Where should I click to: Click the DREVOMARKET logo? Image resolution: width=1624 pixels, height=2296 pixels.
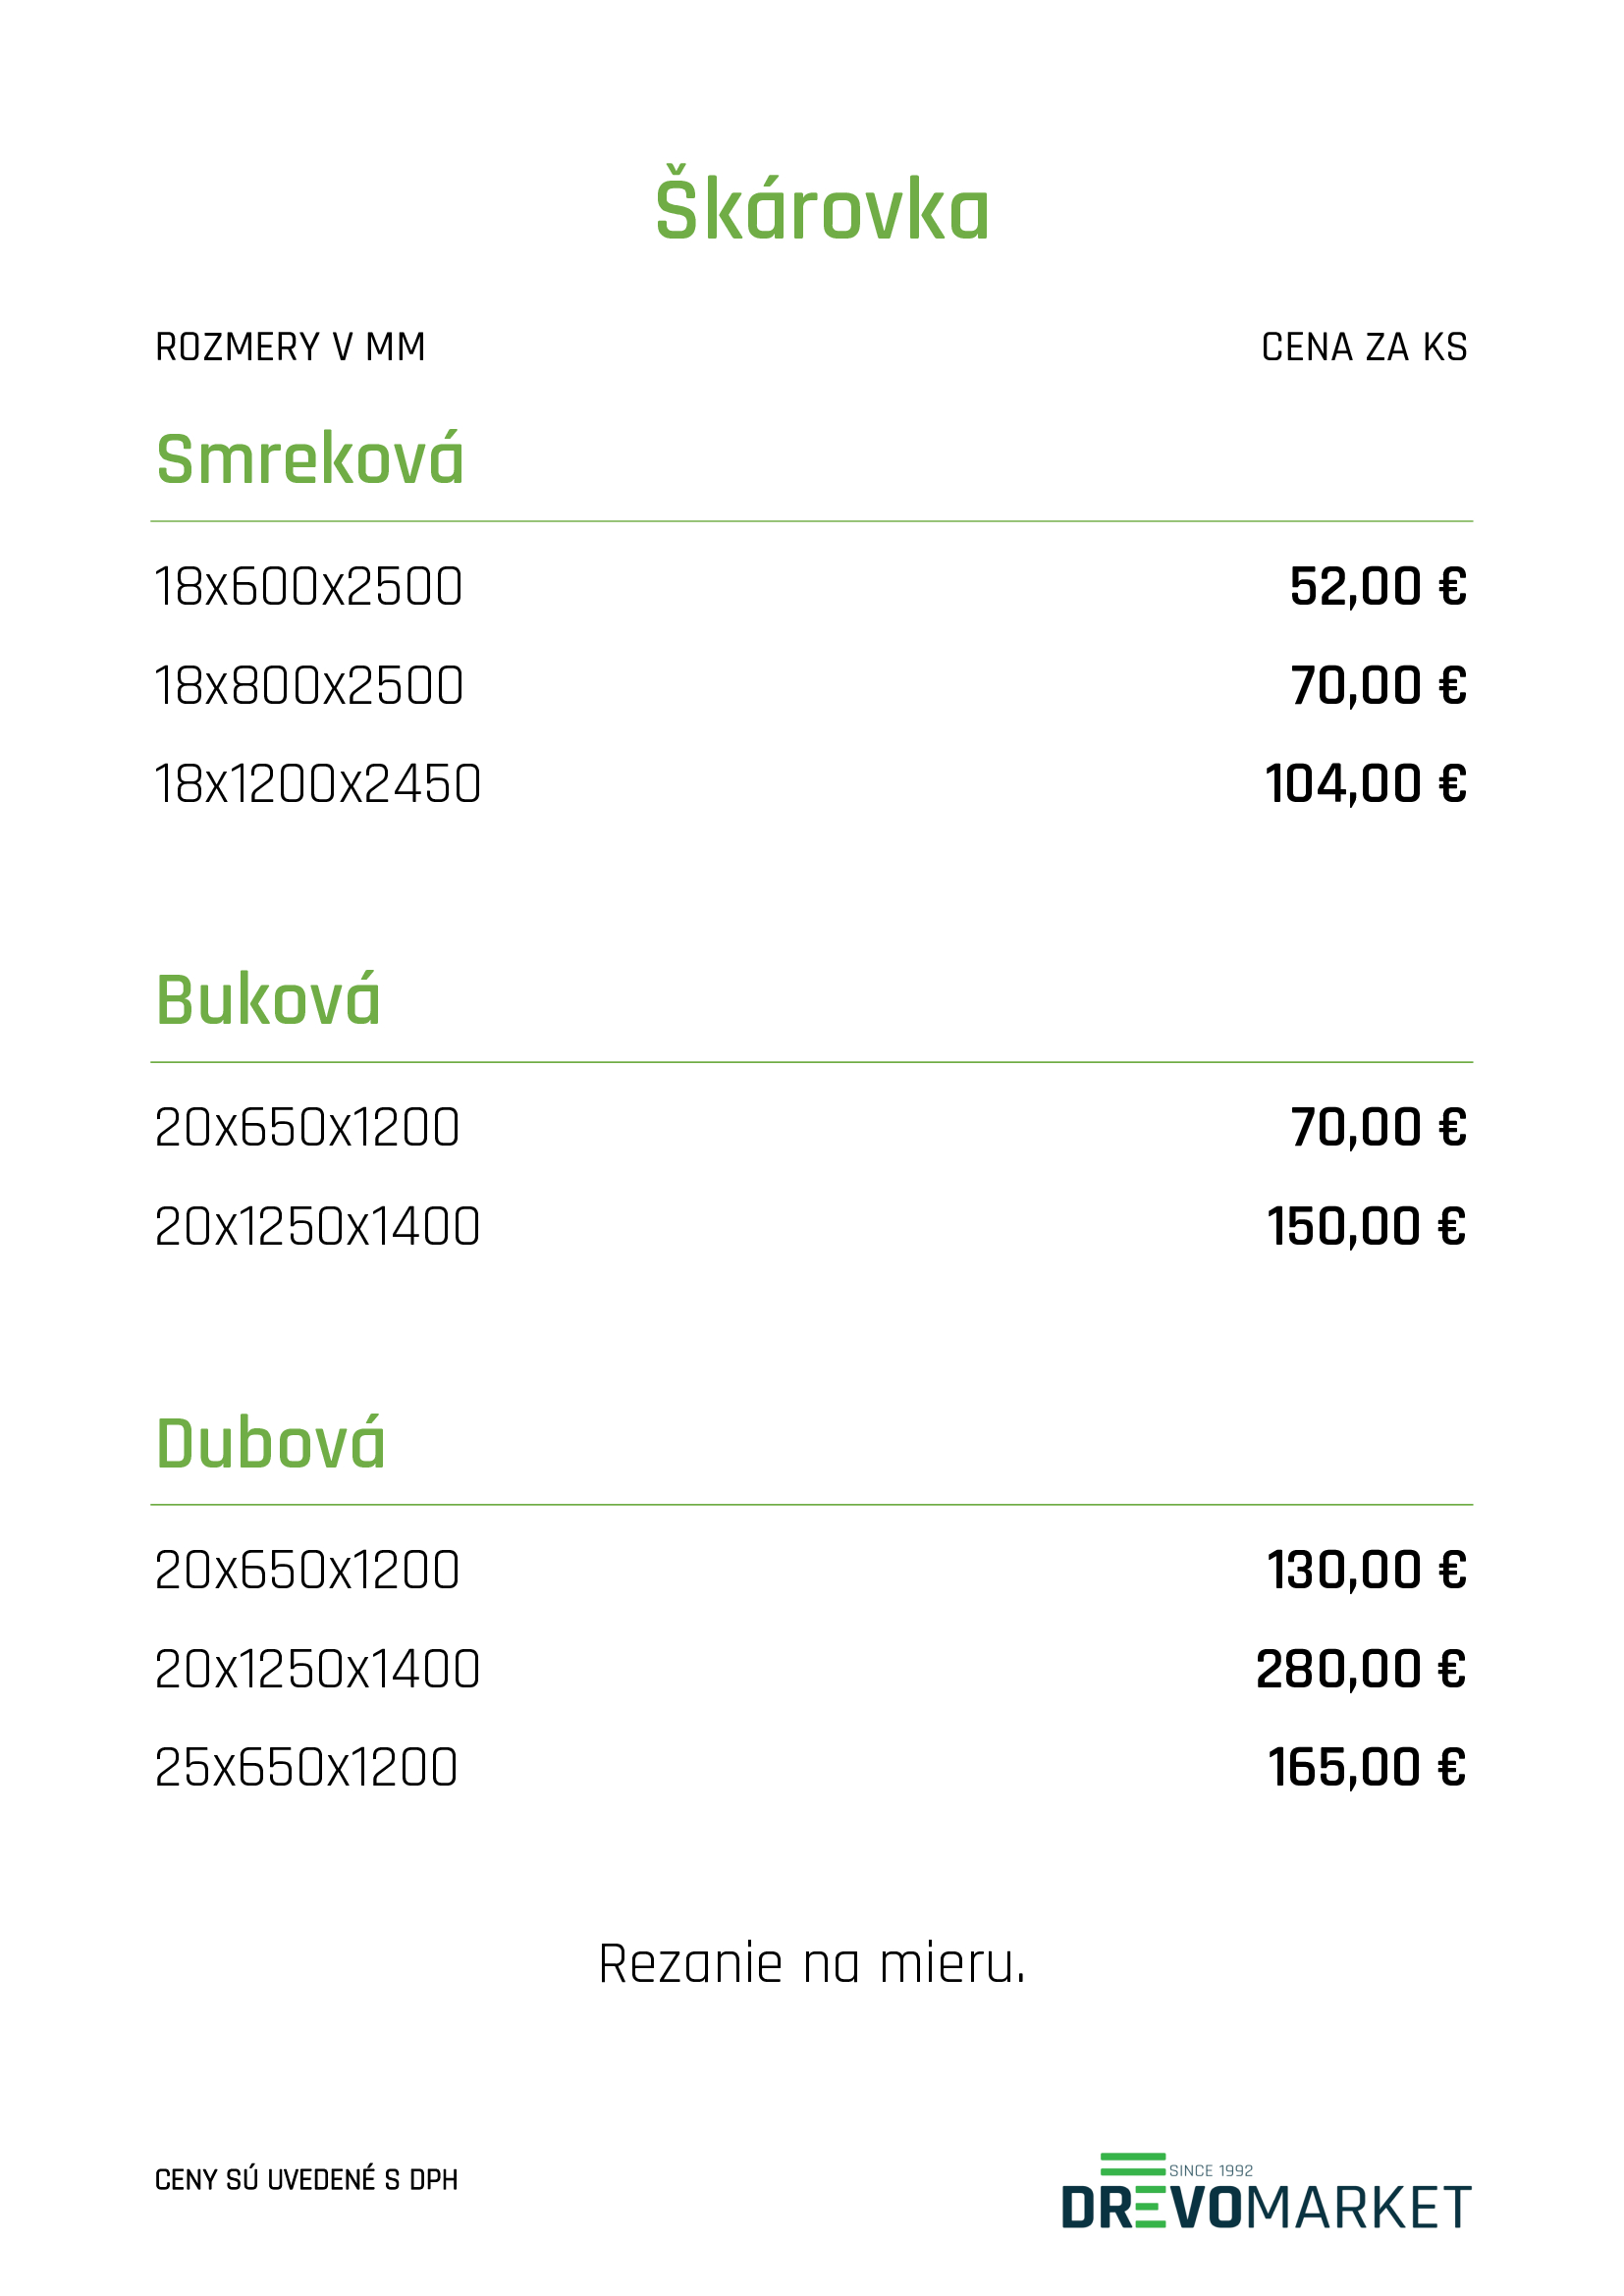[1265, 2191]
